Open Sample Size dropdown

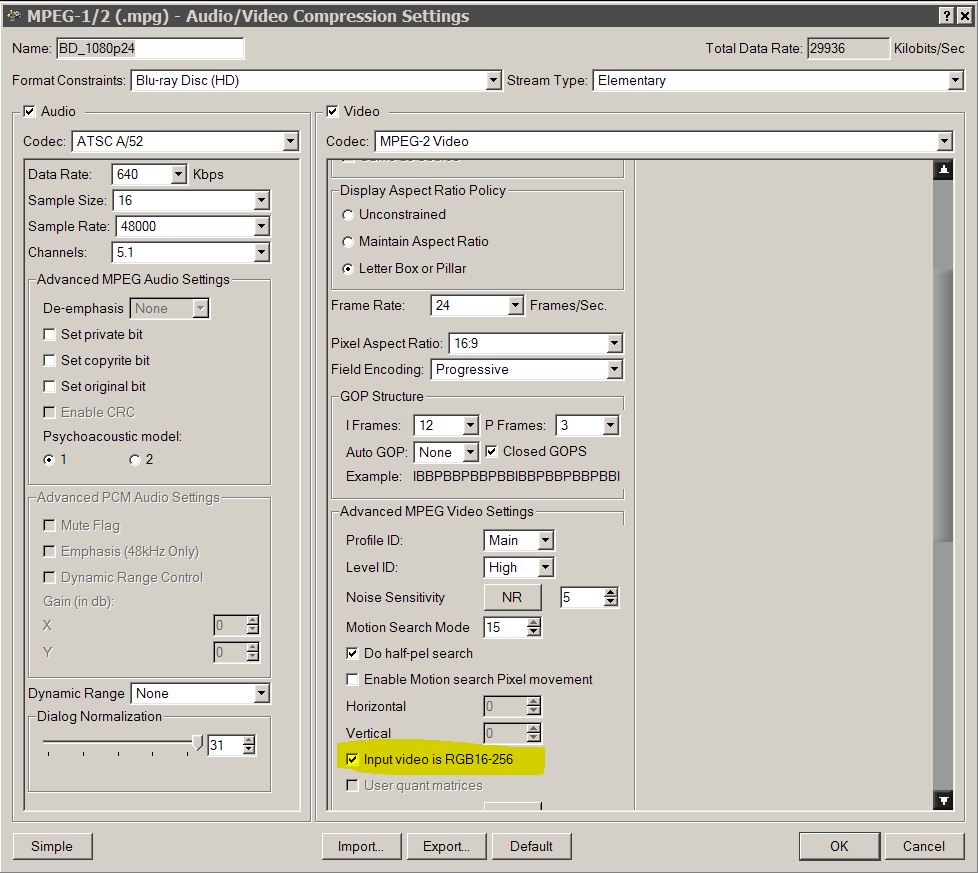[261, 201]
